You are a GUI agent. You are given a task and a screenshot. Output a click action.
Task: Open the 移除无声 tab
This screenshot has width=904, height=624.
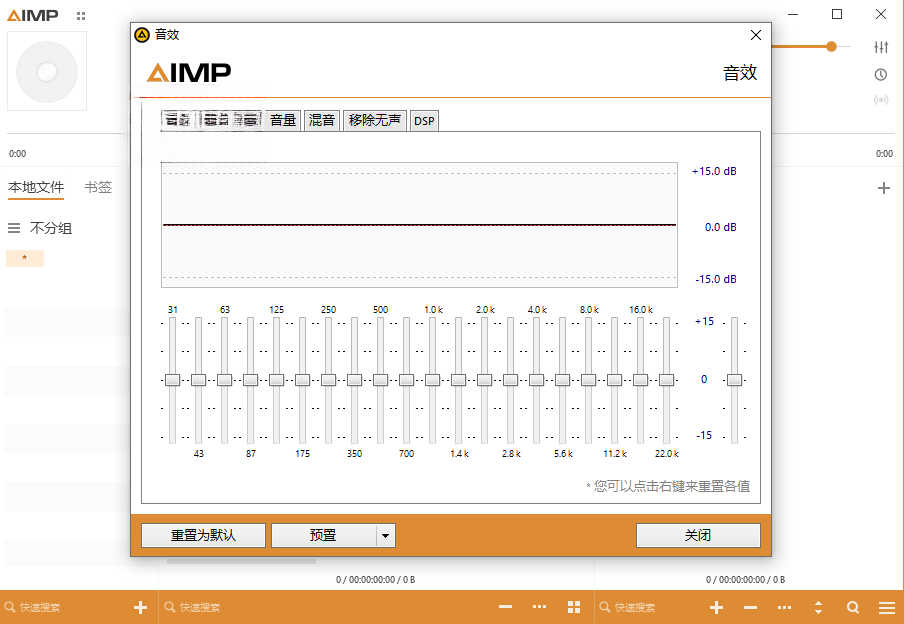coord(375,121)
